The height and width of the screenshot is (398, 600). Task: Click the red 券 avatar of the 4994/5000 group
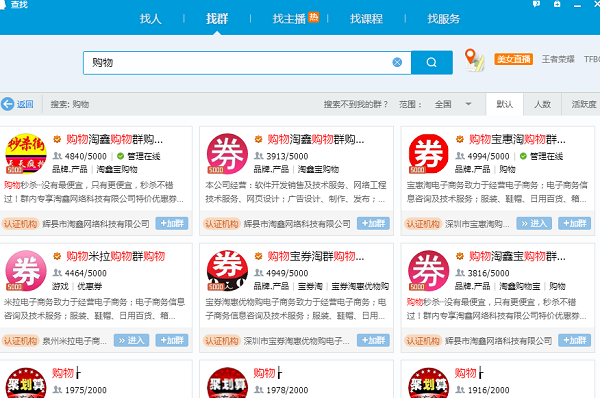429,153
